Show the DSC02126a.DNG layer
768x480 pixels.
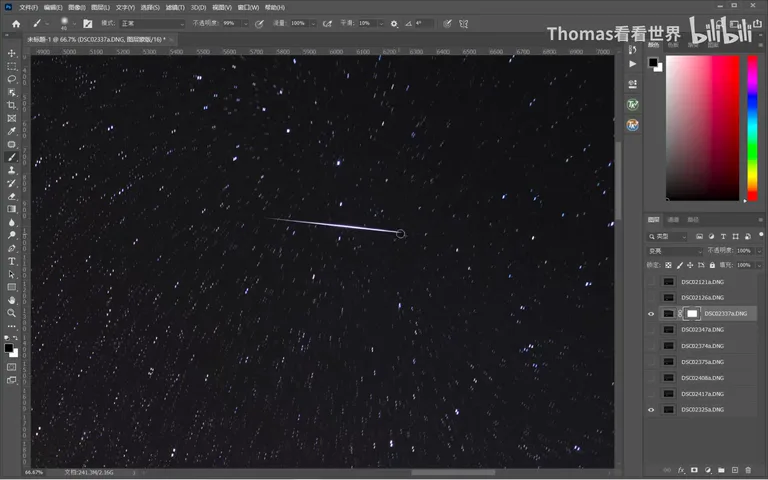tap(651, 298)
